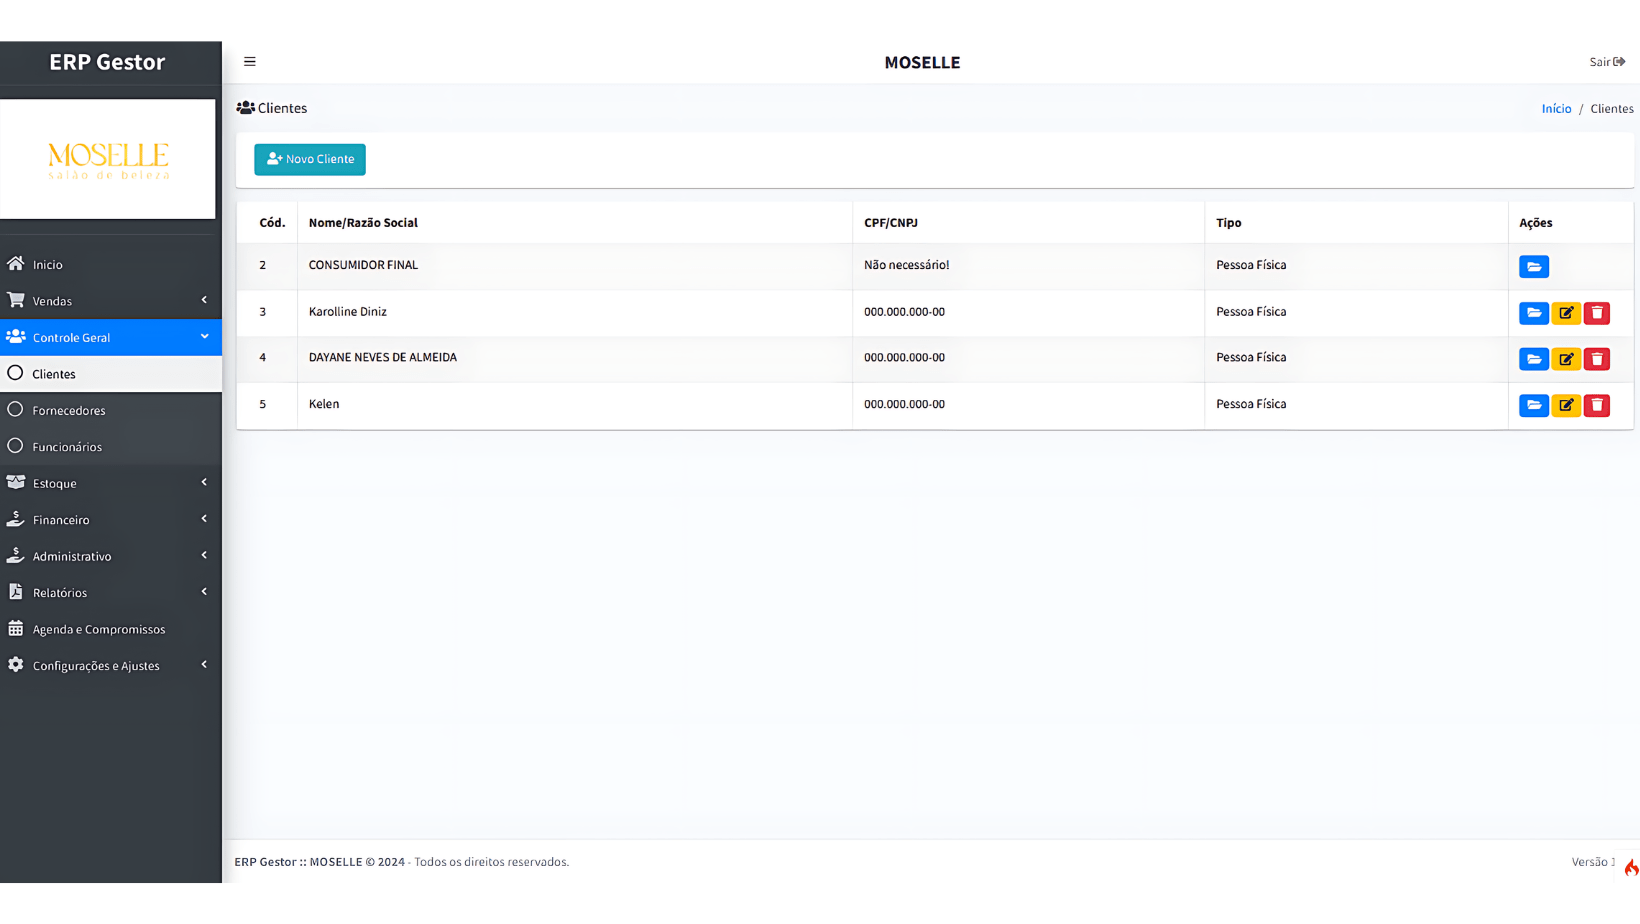Collapse the Controle Geral menu
Image resolution: width=1640 pixels, height=924 pixels.
[110, 337]
